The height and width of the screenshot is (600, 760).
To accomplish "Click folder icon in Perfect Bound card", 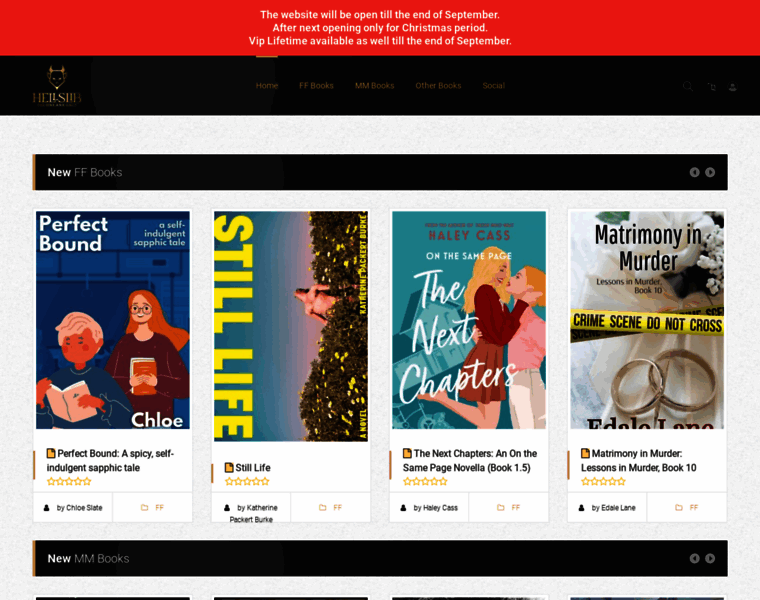I will pos(144,507).
